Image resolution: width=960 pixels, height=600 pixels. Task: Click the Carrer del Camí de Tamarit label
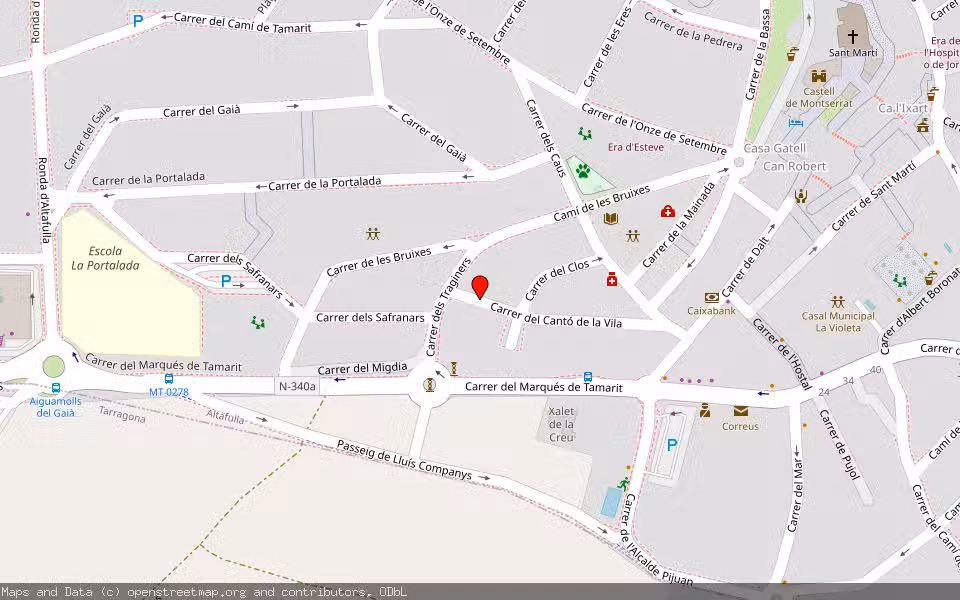243,23
